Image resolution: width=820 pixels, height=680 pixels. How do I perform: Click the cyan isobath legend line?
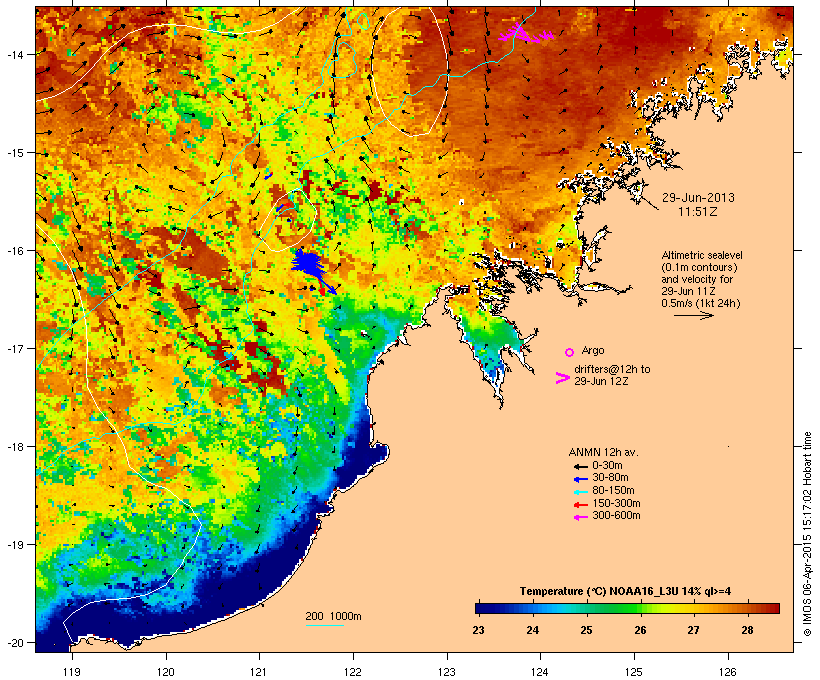pos(324,626)
